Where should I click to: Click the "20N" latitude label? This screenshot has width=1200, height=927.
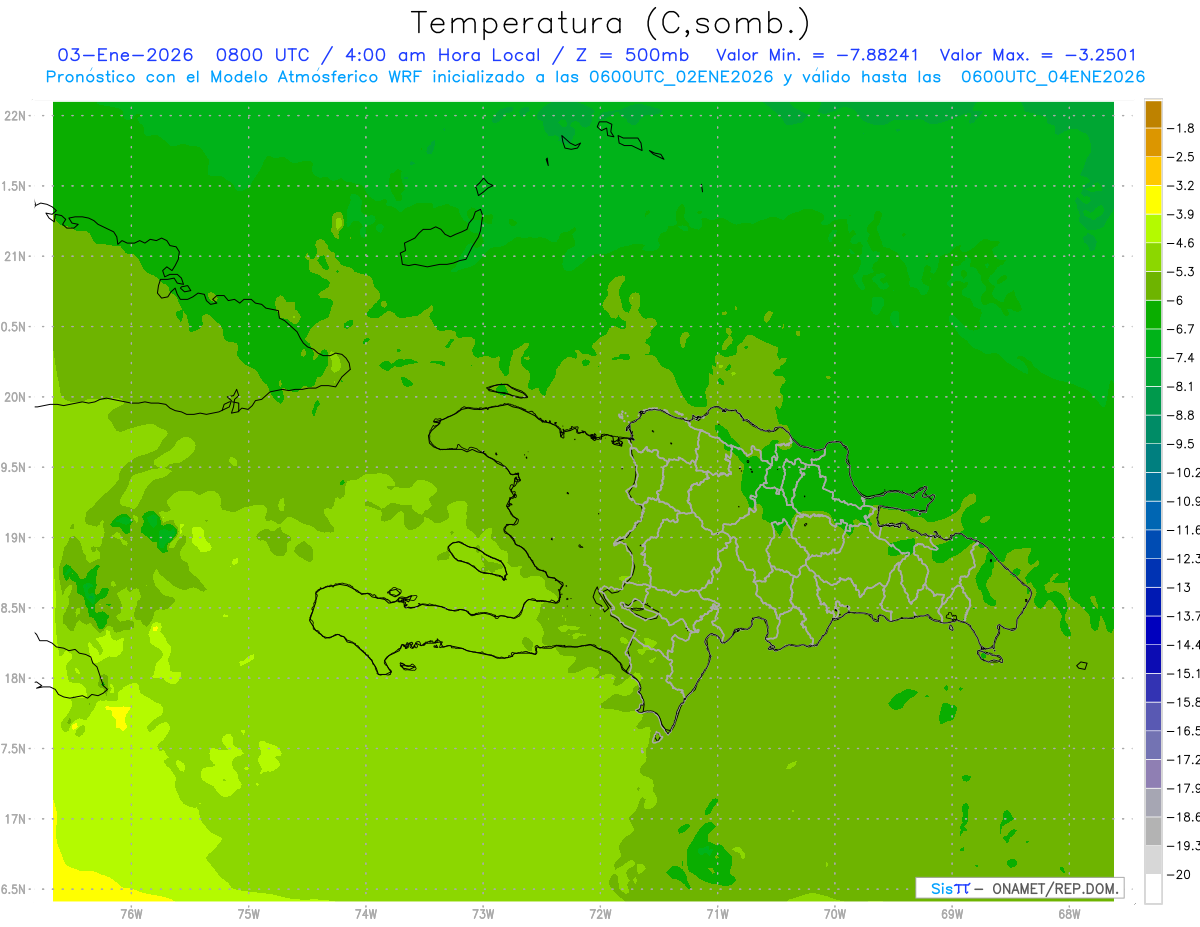pyautogui.click(x=16, y=397)
